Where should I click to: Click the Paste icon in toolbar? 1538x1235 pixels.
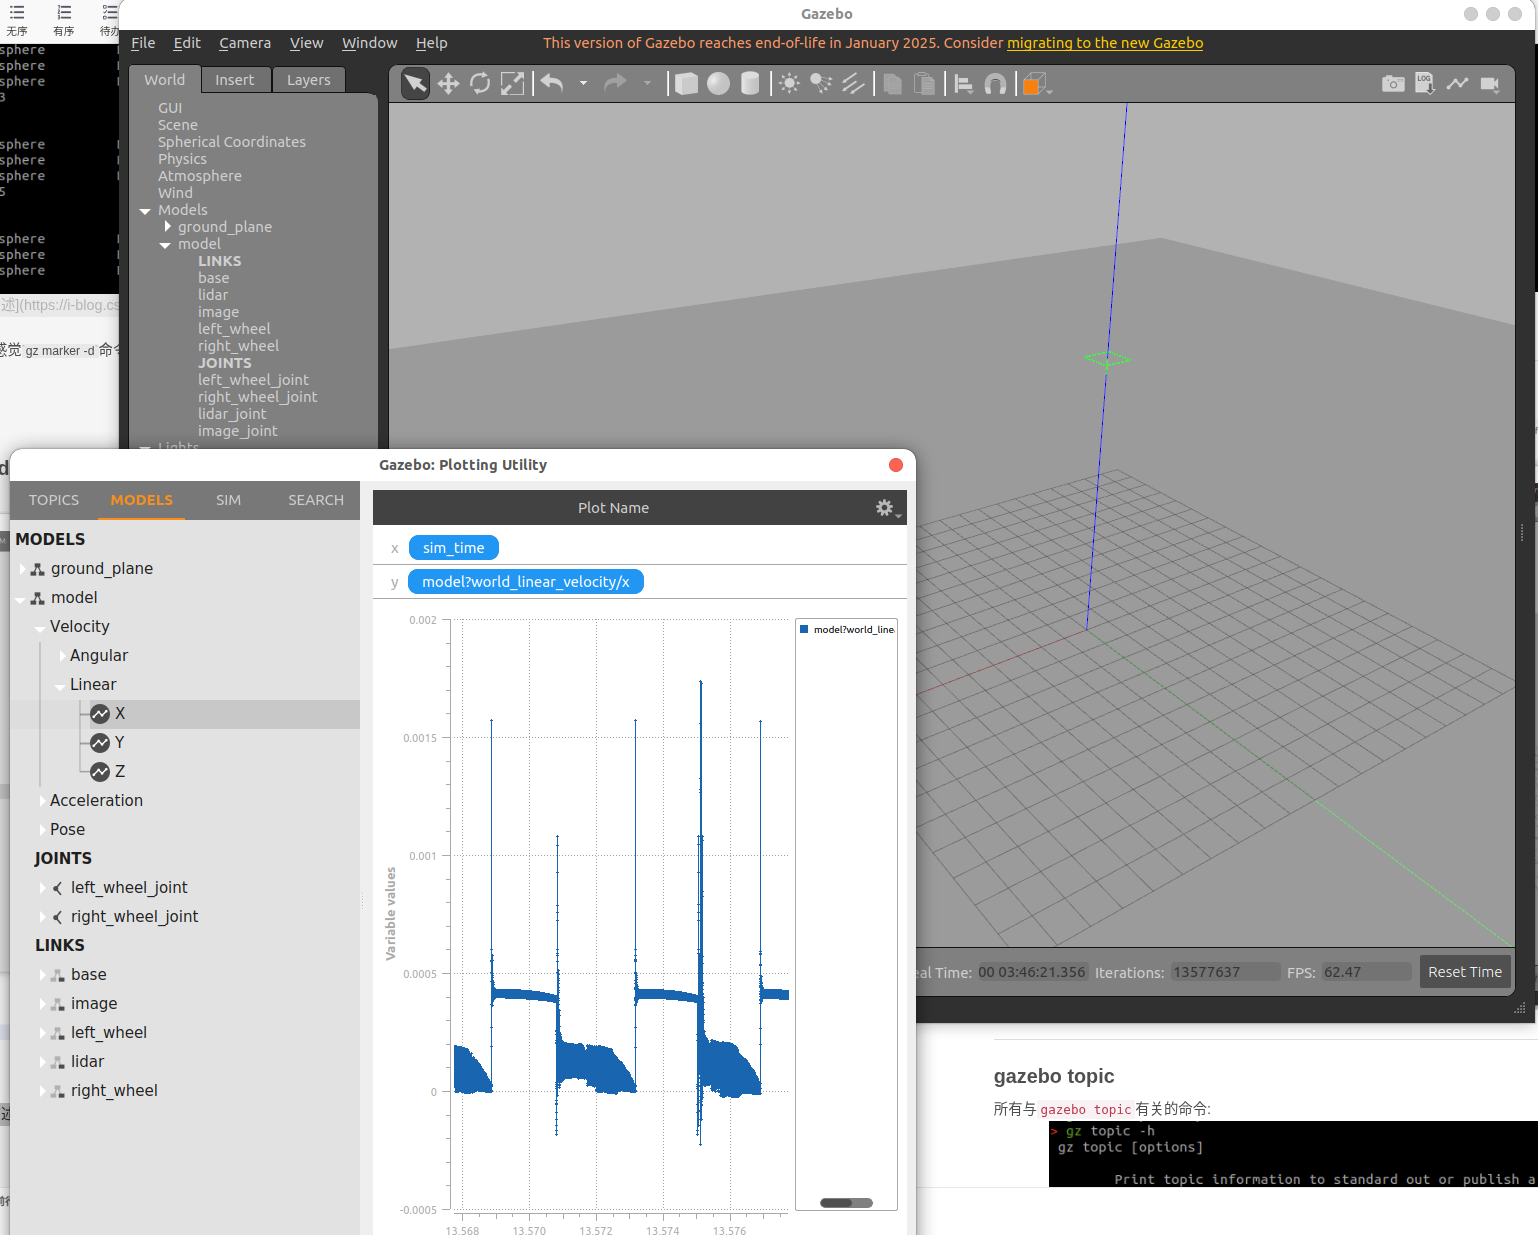[x=925, y=84]
